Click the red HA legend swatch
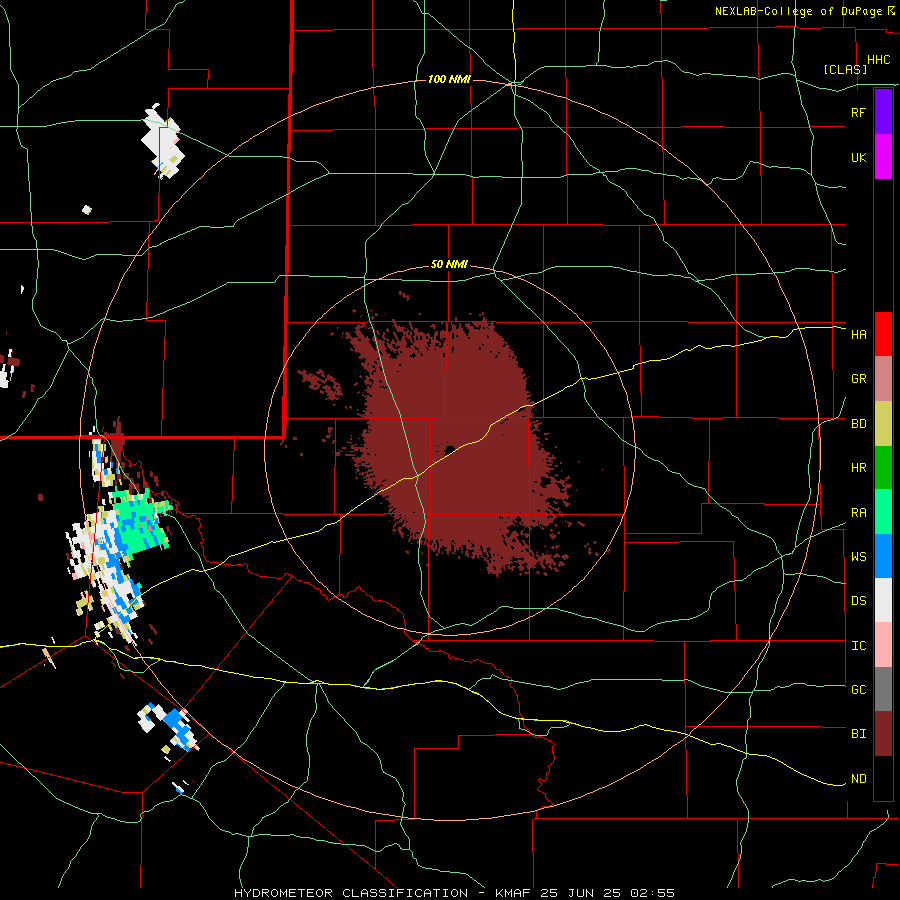The height and width of the screenshot is (900, 900). coord(883,334)
